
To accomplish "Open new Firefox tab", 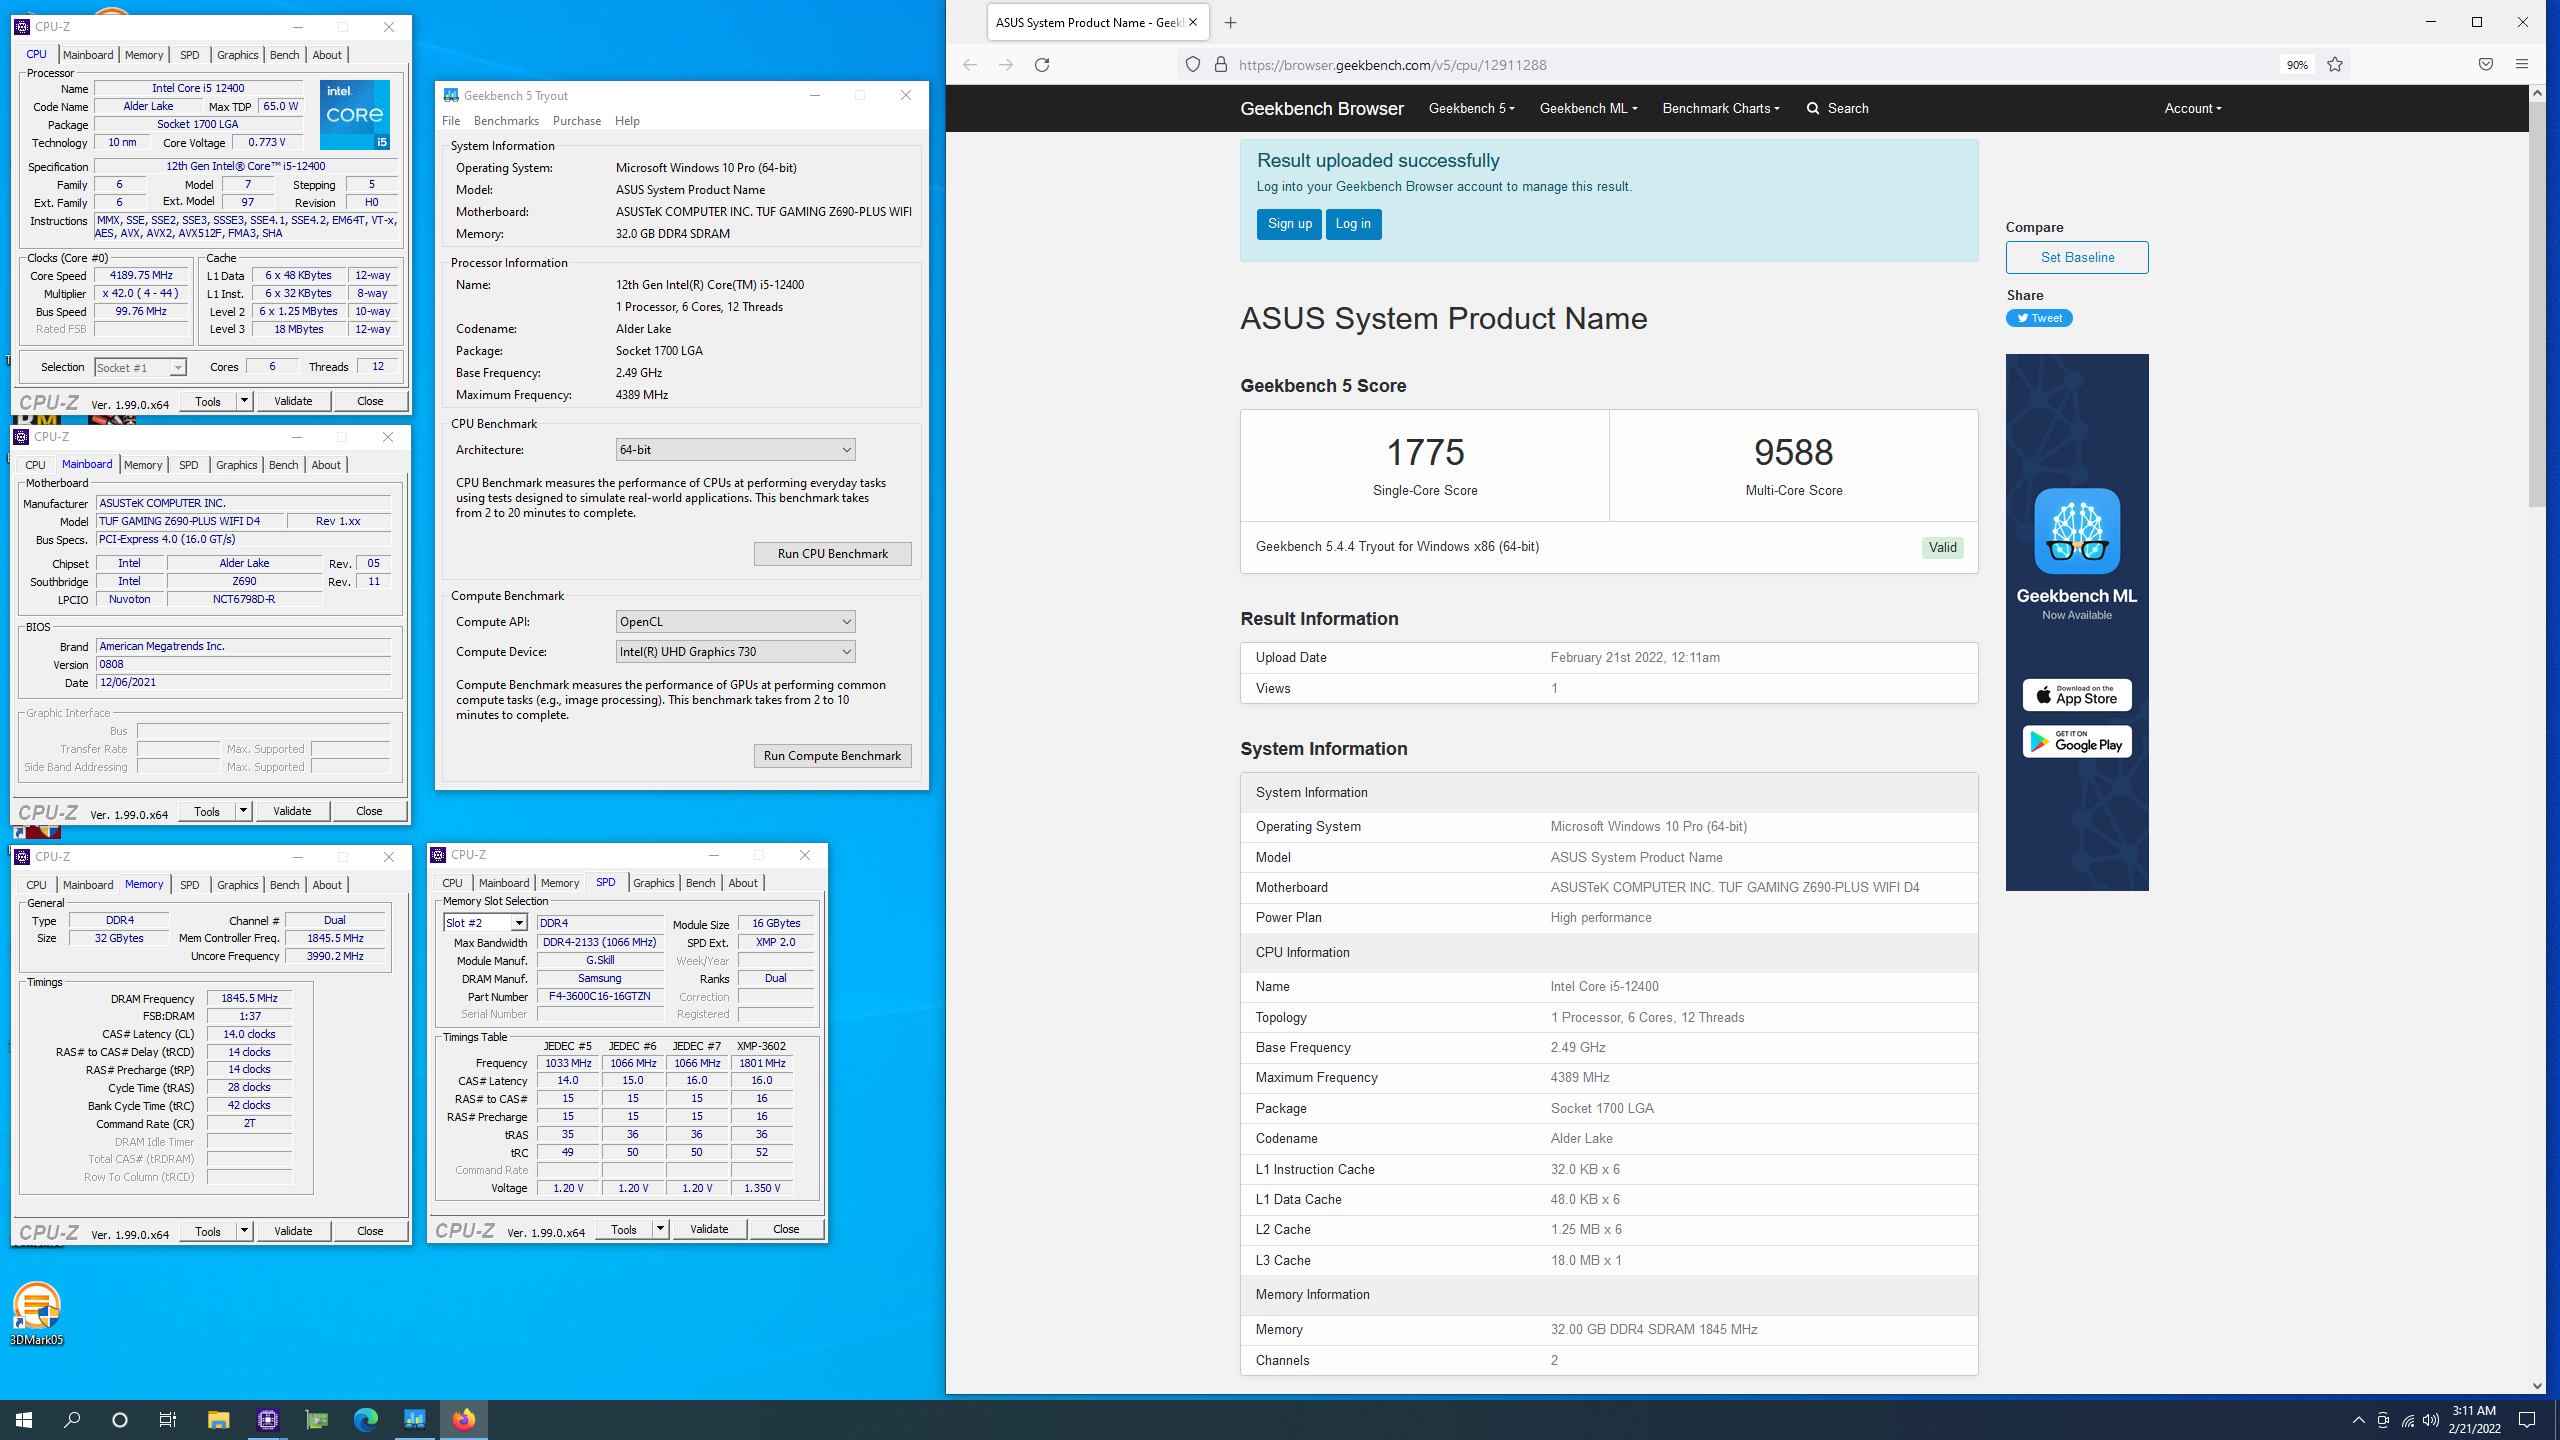I will click(x=1230, y=23).
